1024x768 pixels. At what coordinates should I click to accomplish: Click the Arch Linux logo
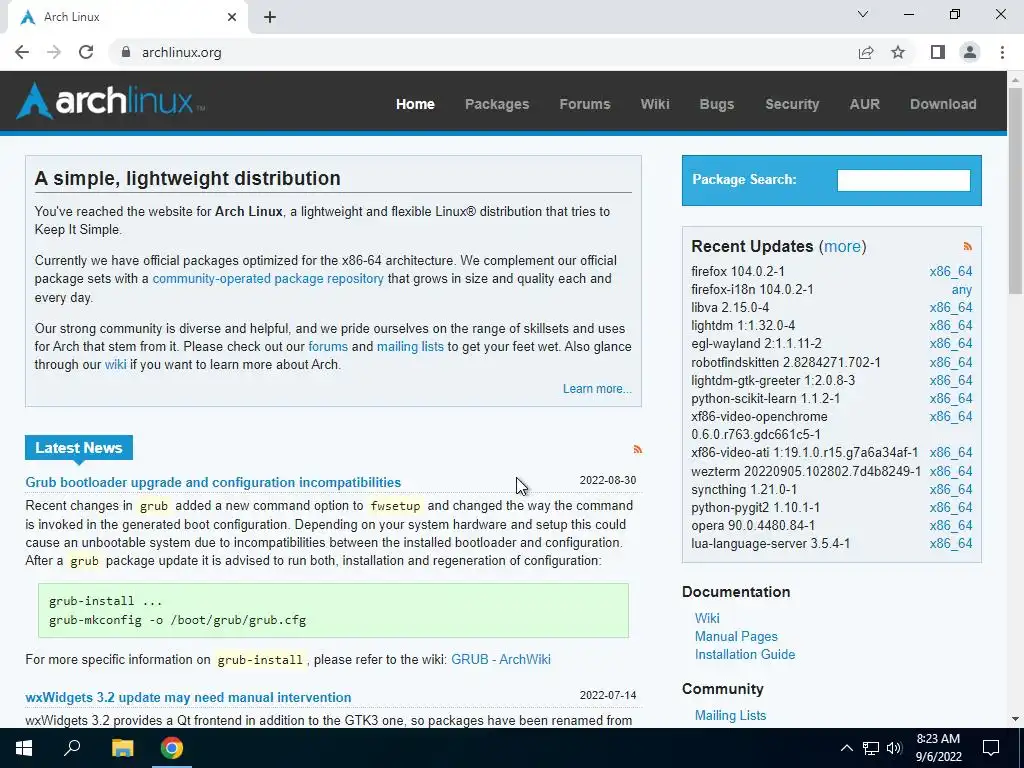pyautogui.click(x=110, y=101)
